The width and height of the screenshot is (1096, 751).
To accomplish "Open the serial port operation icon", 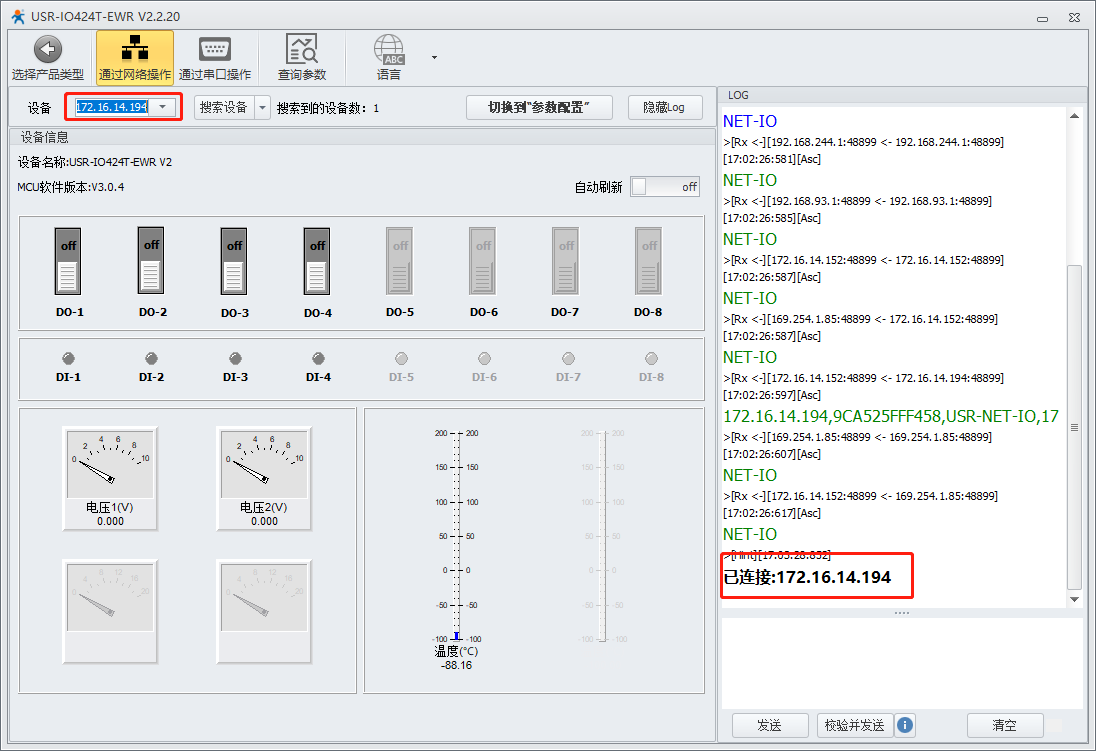I will tap(215, 49).
